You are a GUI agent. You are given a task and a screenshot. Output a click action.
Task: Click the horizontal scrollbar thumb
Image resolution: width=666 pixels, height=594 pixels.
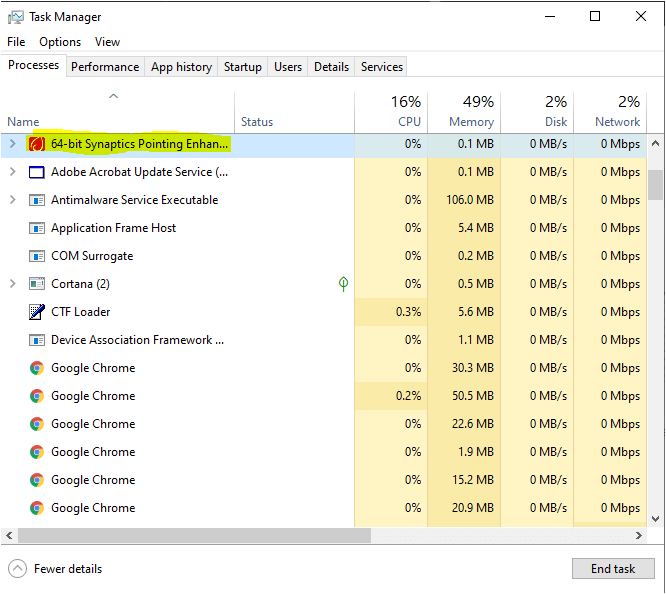195,535
